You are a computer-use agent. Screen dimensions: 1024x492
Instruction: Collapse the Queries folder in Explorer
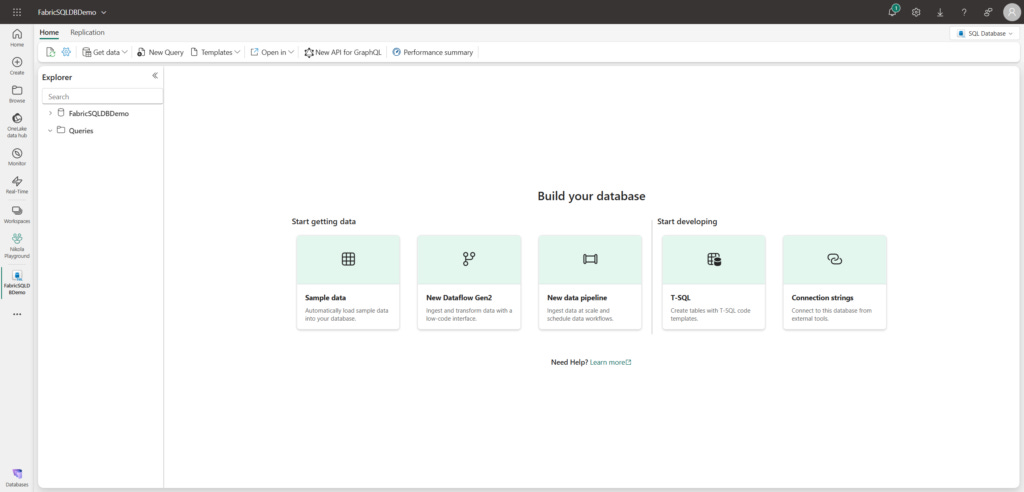[50, 131]
